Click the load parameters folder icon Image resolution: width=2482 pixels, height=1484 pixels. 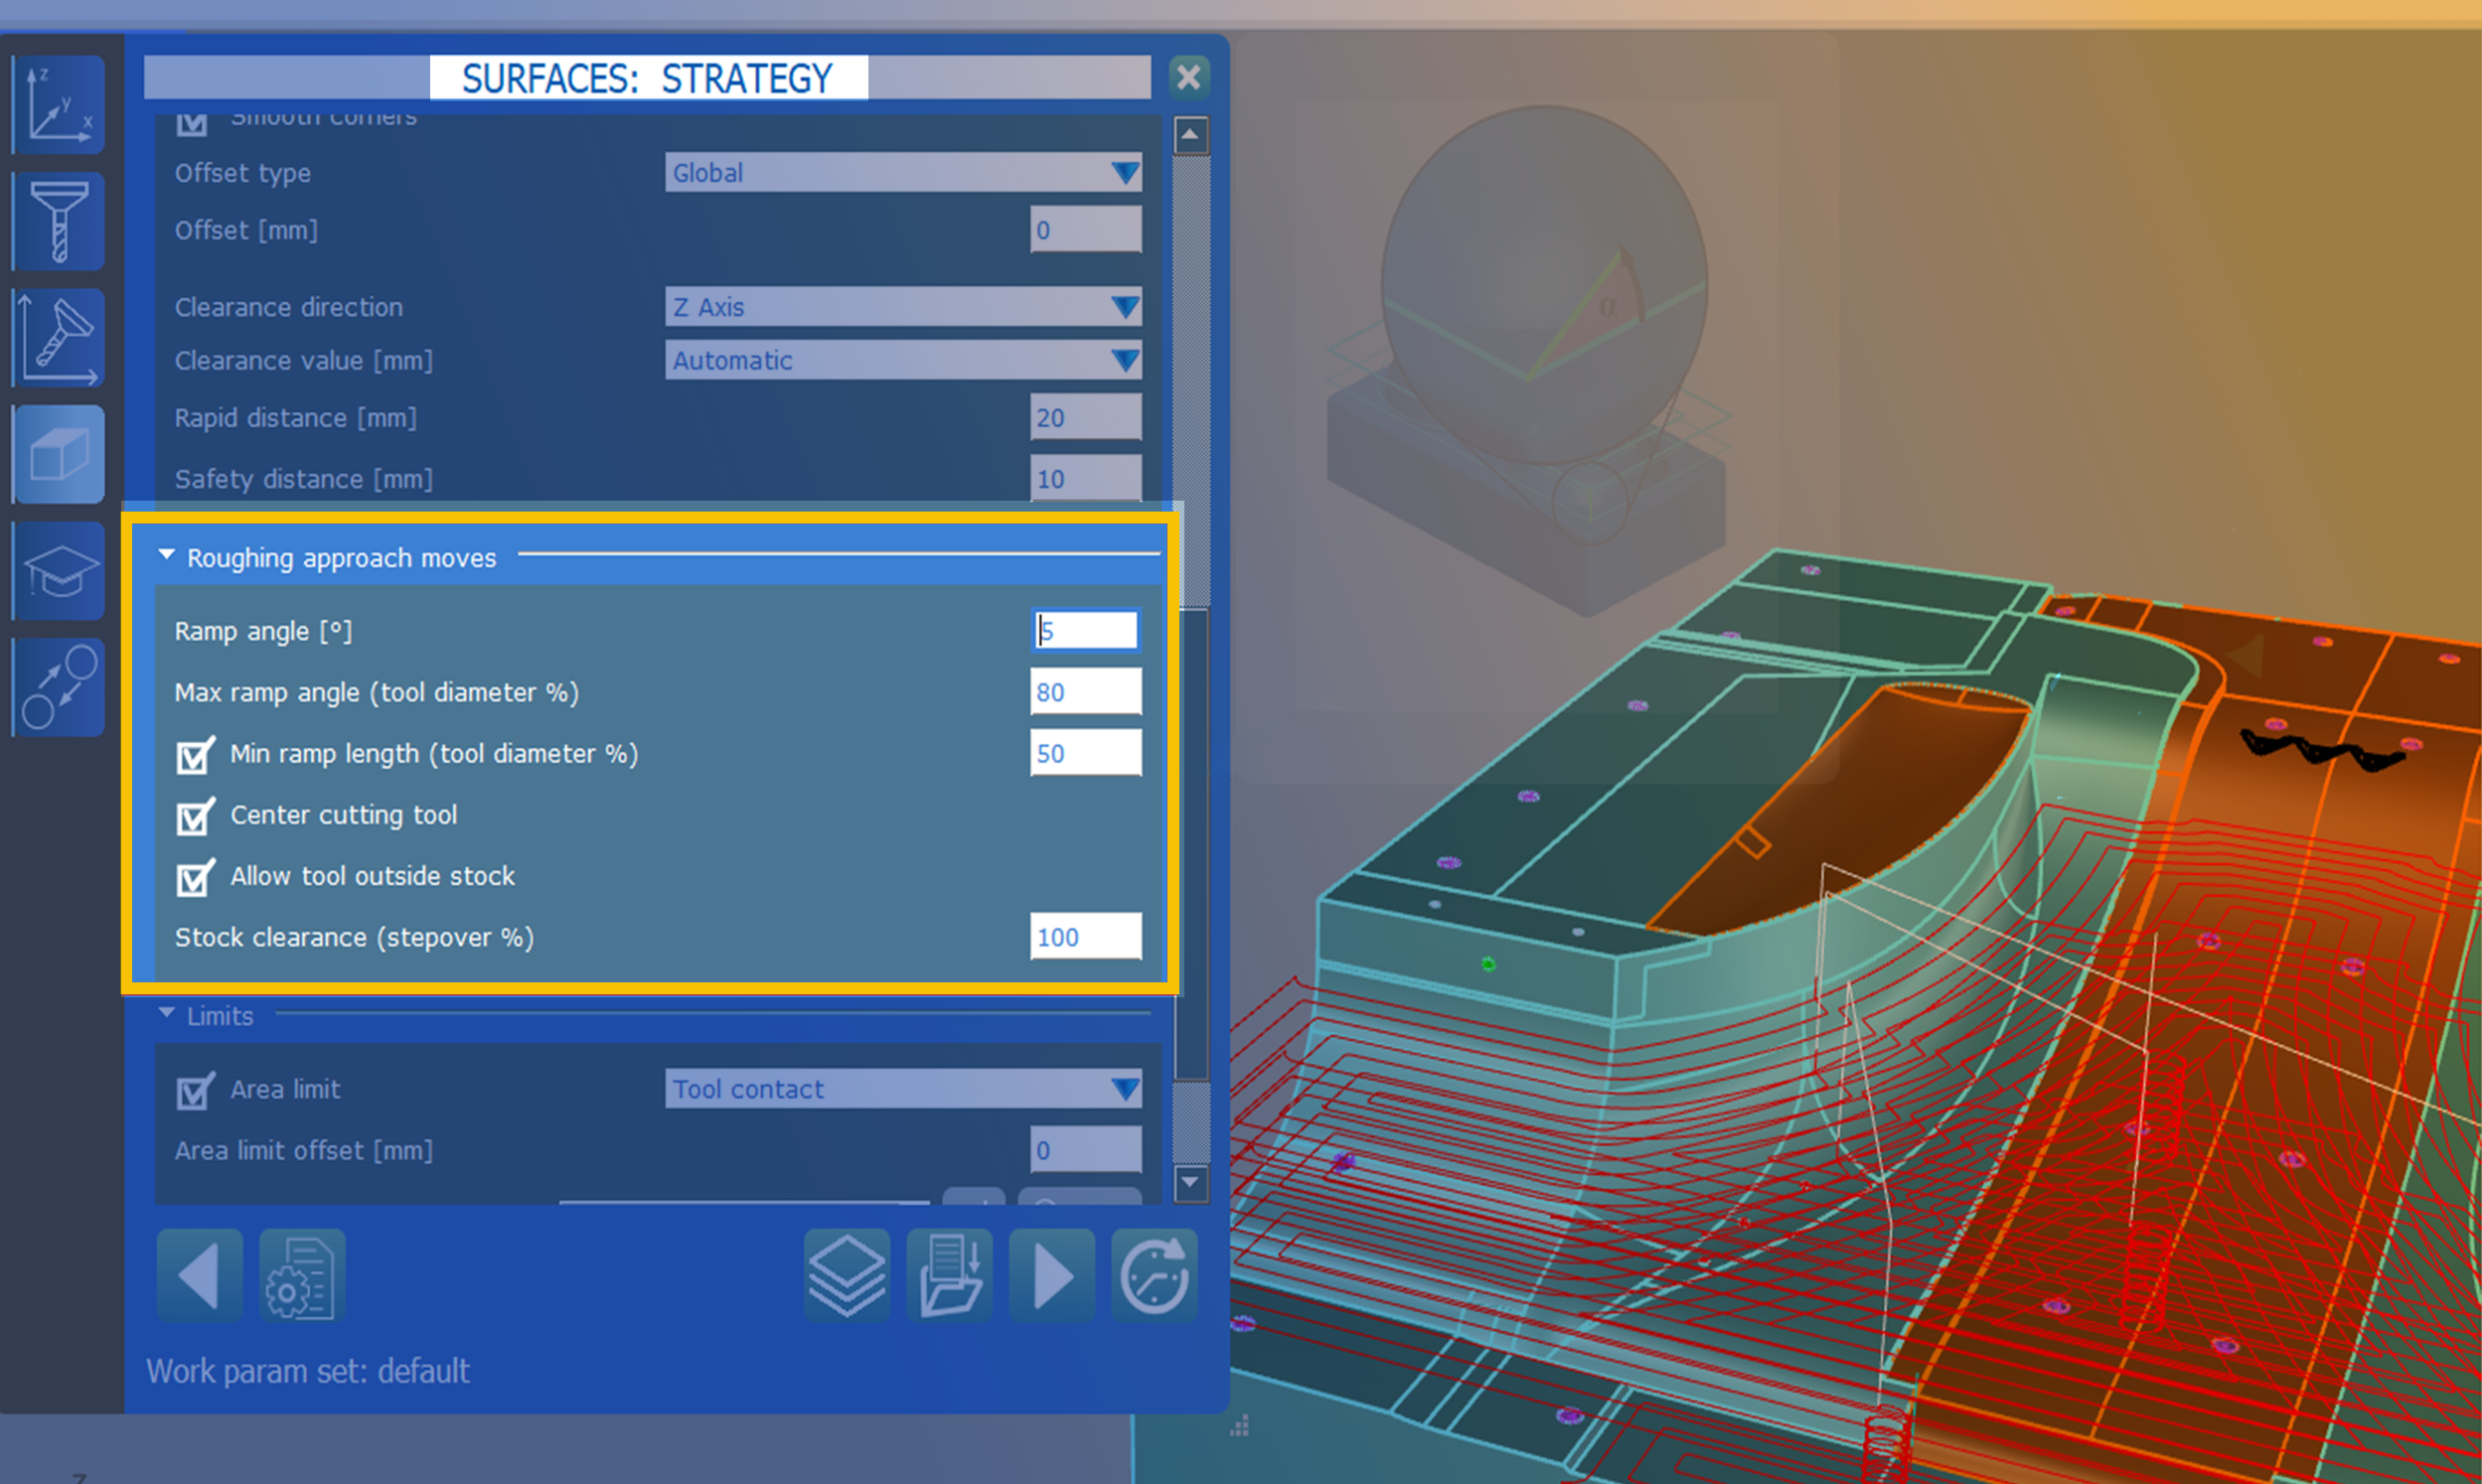point(949,1276)
